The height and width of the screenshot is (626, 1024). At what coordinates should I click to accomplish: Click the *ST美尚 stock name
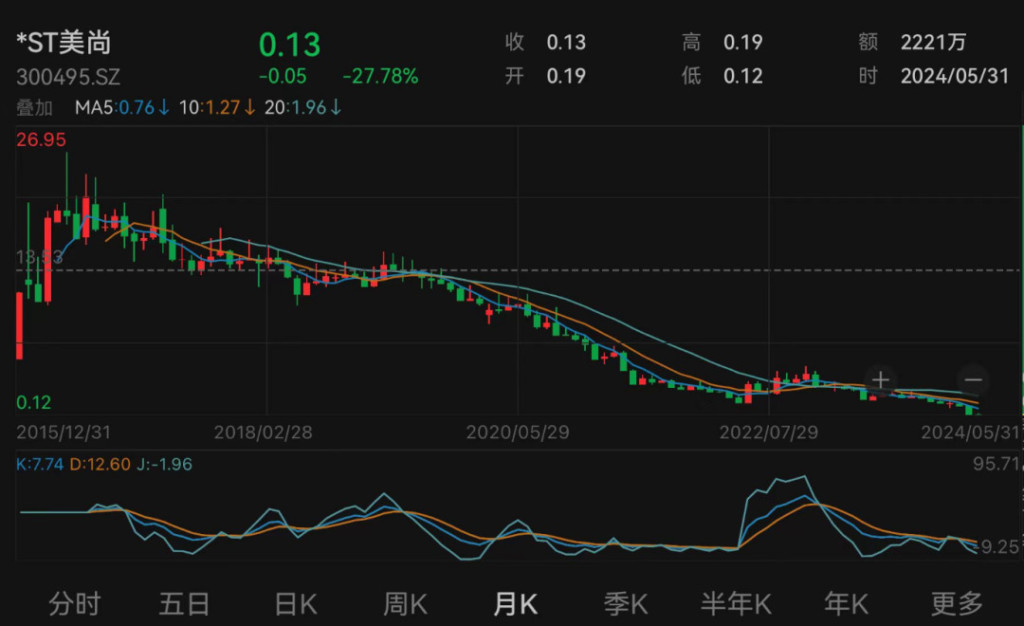point(63,42)
